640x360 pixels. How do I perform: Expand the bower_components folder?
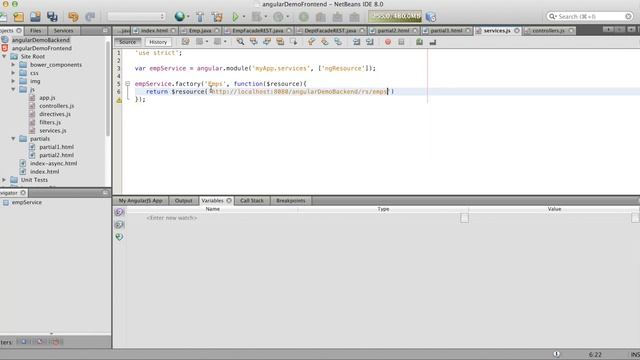pos(13,64)
